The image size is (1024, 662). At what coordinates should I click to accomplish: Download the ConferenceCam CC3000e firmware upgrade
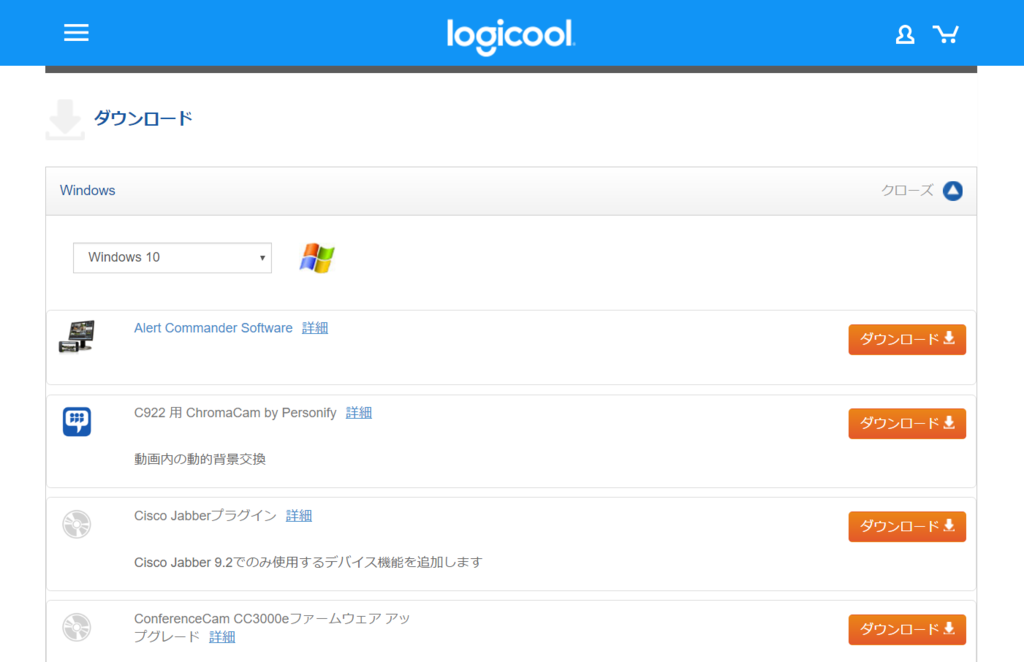tap(906, 629)
